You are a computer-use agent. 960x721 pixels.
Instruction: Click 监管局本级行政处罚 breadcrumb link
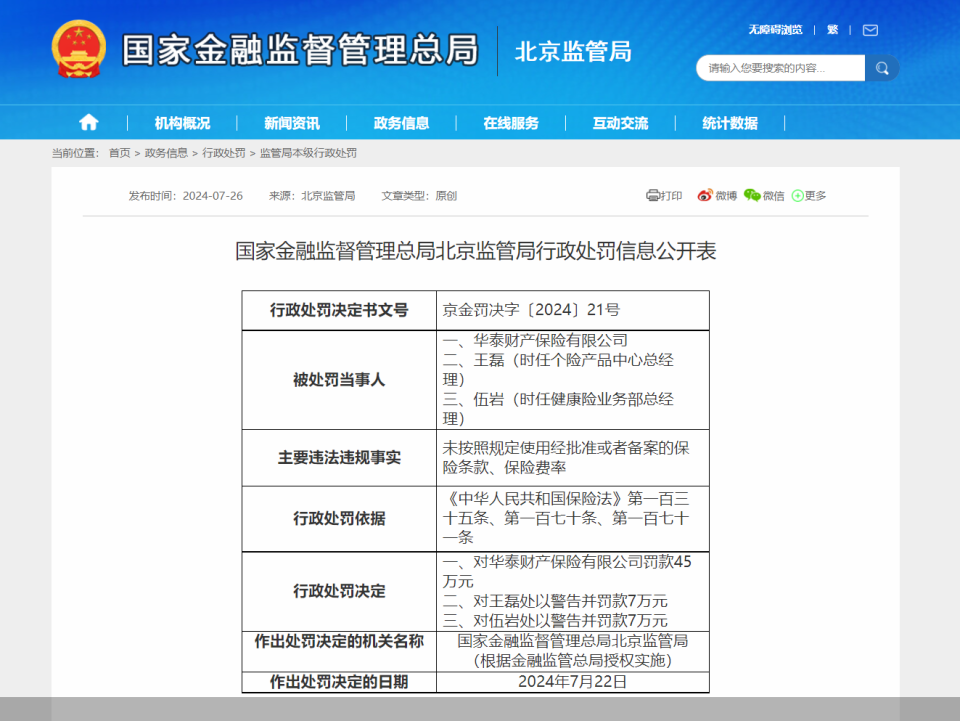[x=308, y=153]
